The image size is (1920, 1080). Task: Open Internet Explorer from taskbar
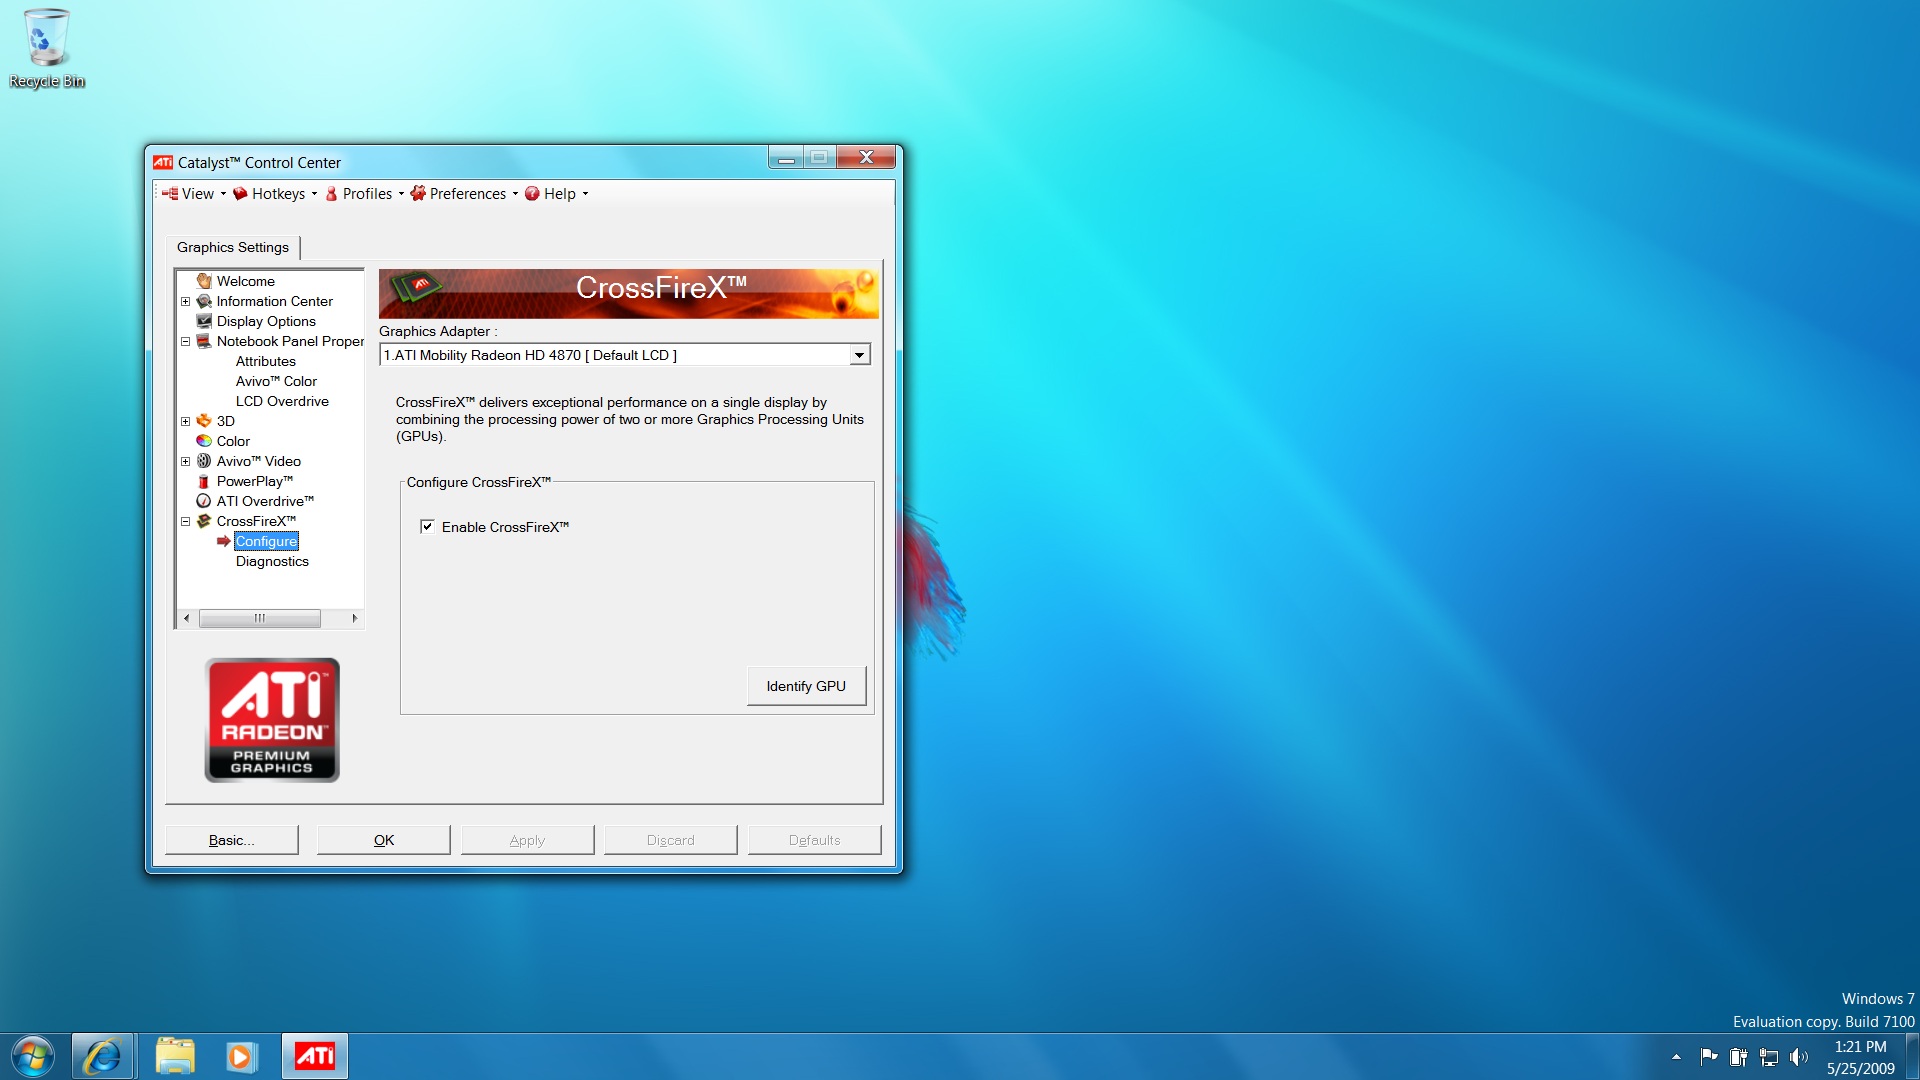(x=102, y=1056)
